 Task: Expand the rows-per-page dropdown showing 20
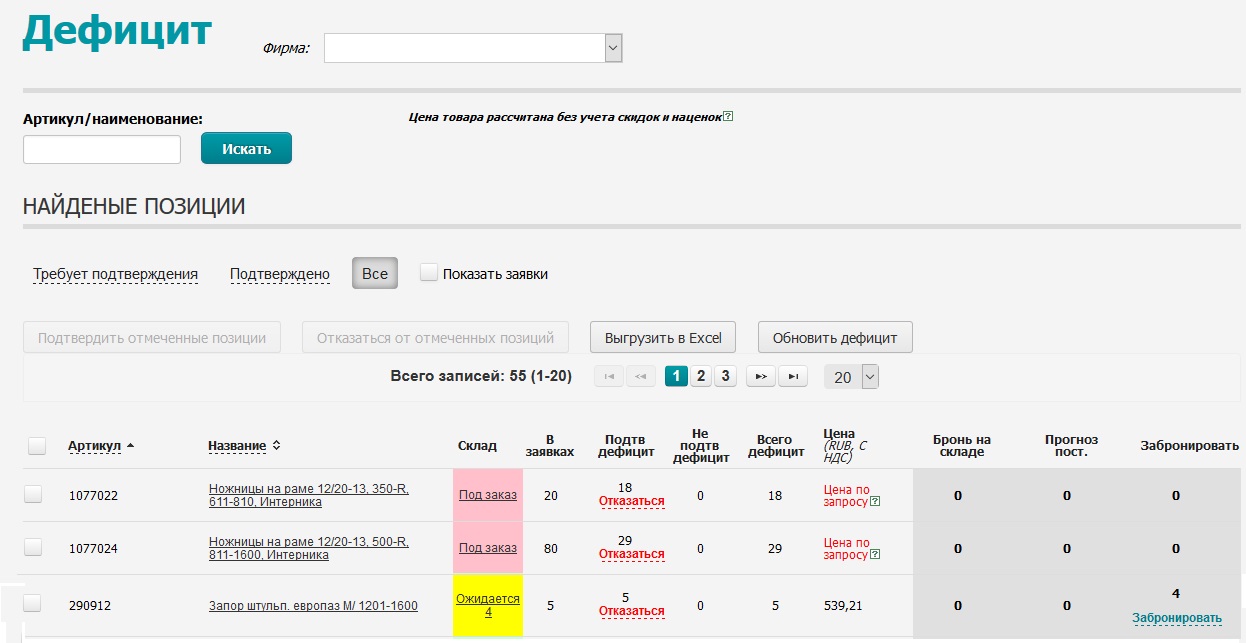tap(869, 377)
